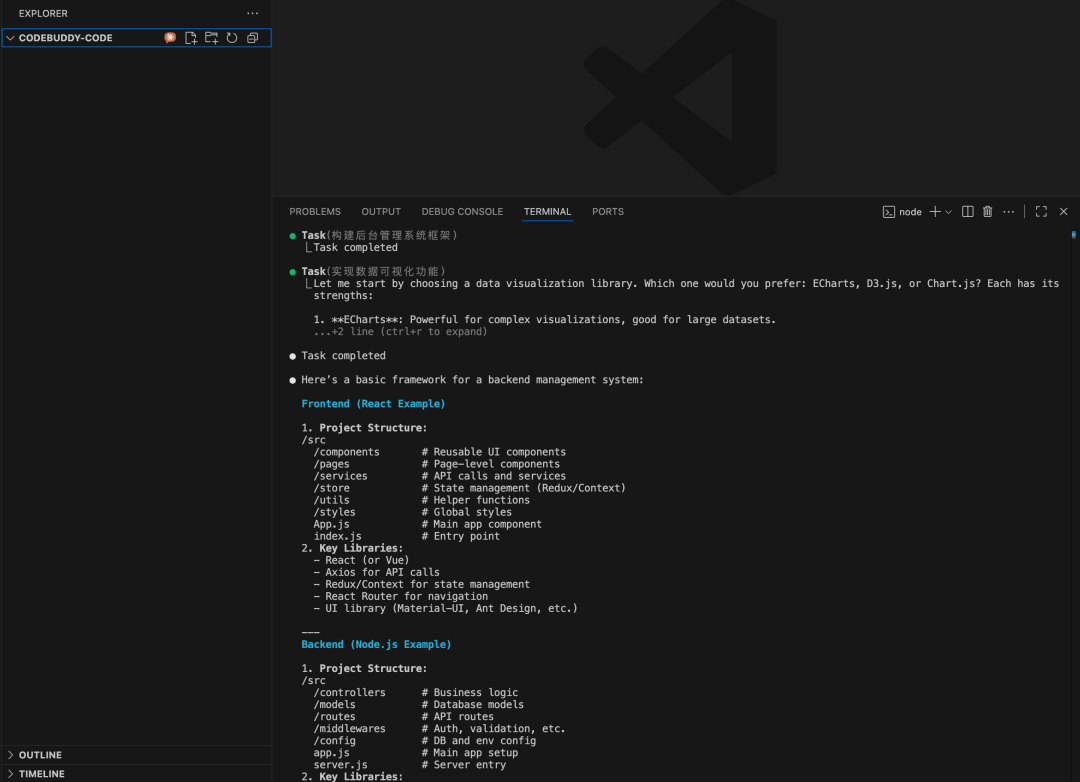Click the first 'Task' line in terminal
Image resolution: width=1080 pixels, height=782 pixels.
click(x=379, y=235)
